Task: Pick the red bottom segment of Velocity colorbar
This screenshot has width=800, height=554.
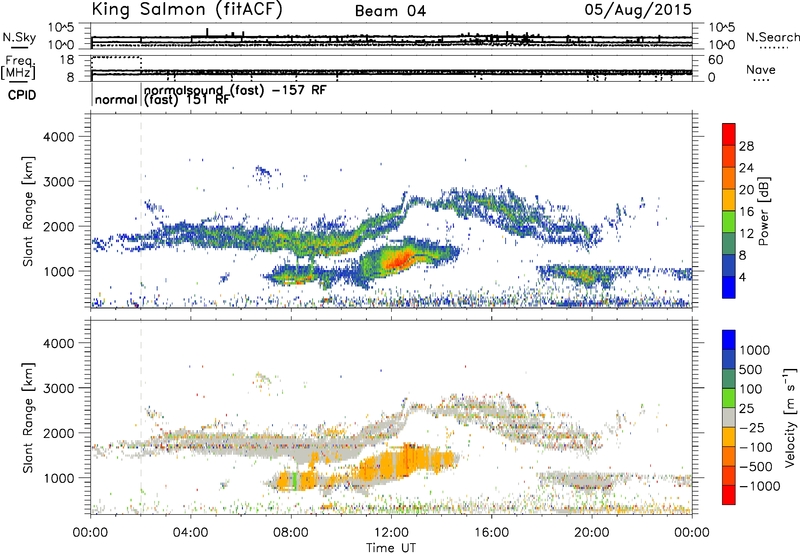Action: [729, 495]
